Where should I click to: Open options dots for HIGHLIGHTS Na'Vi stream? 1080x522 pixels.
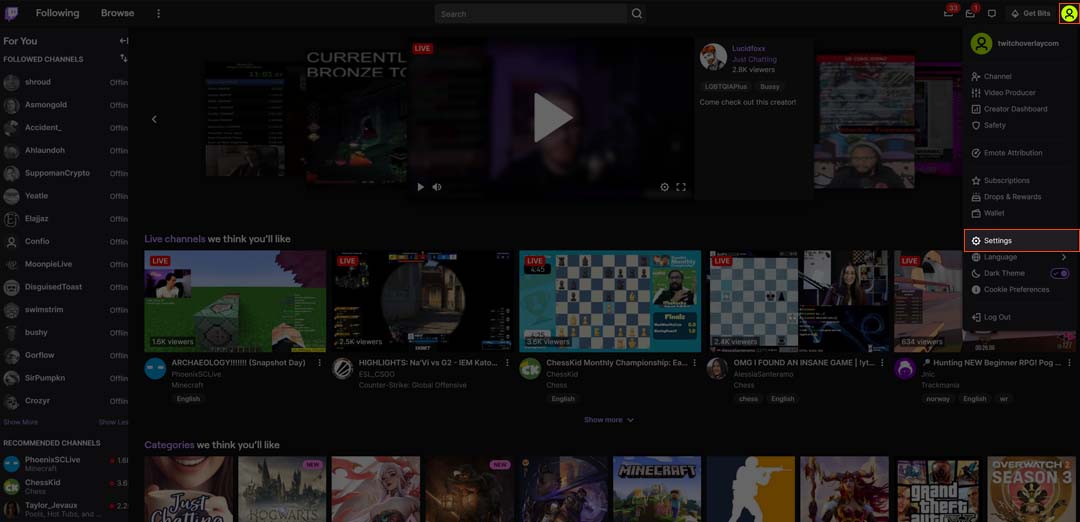(507, 362)
